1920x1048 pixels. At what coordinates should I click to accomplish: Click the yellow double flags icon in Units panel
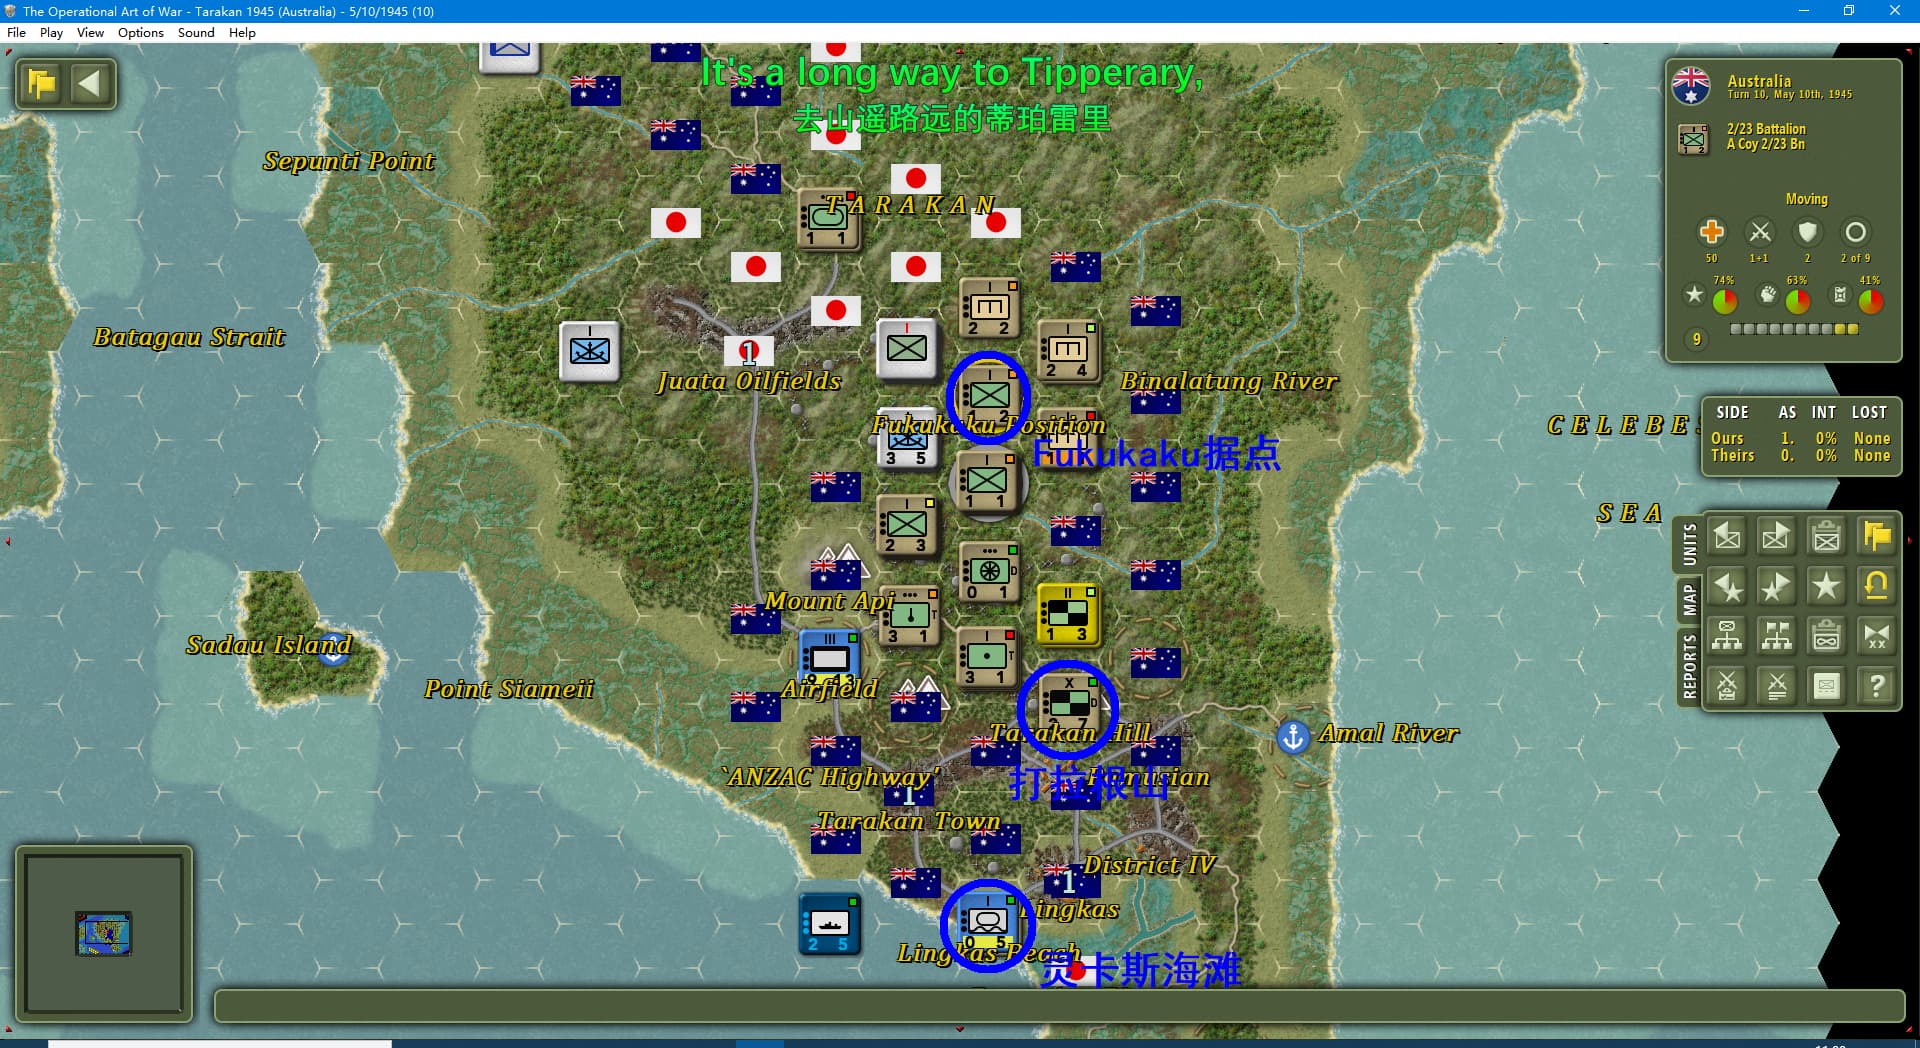click(x=1876, y=537)
